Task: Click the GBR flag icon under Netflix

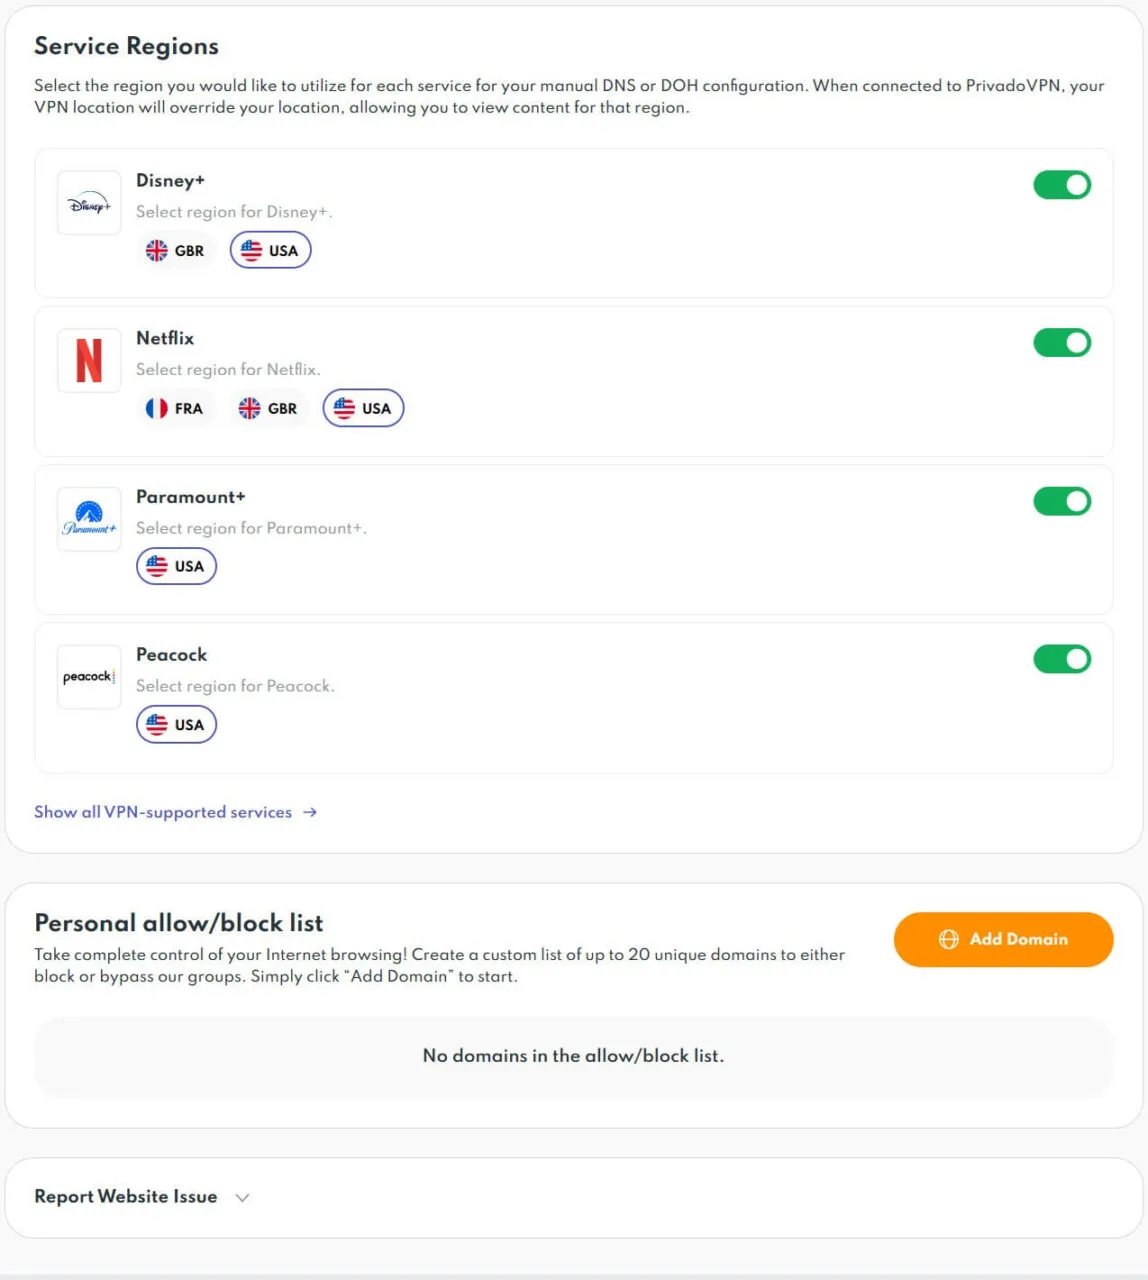Action: (x=249, y=407)
